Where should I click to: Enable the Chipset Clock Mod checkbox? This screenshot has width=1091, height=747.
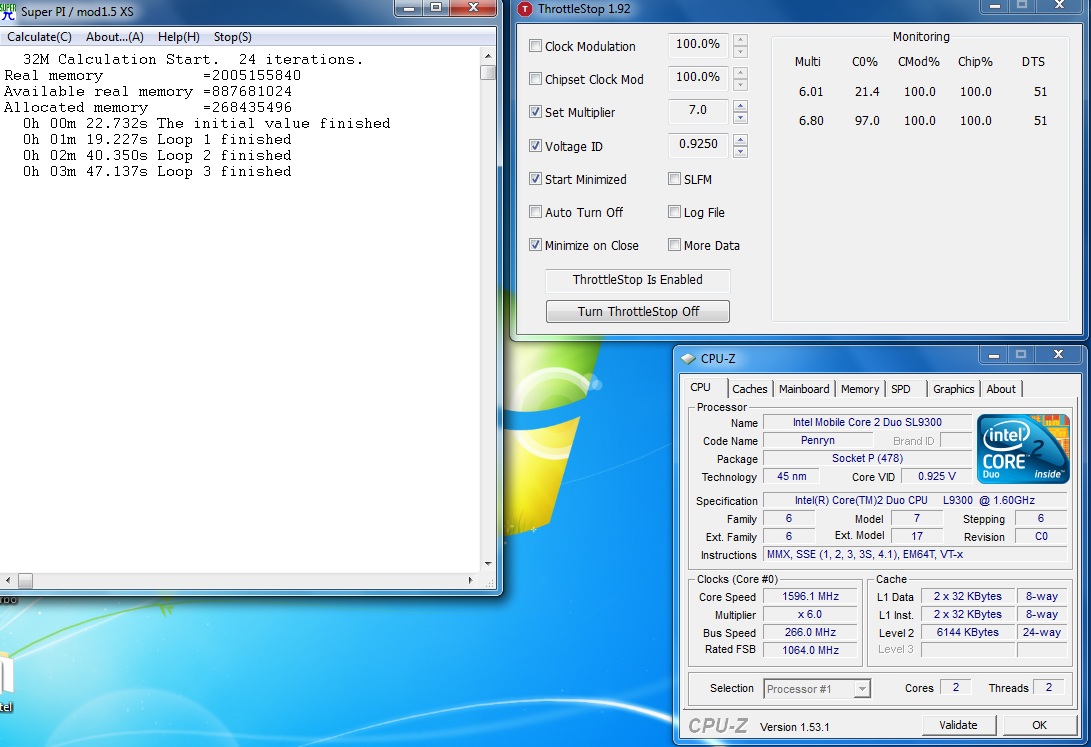click(535, 79)
